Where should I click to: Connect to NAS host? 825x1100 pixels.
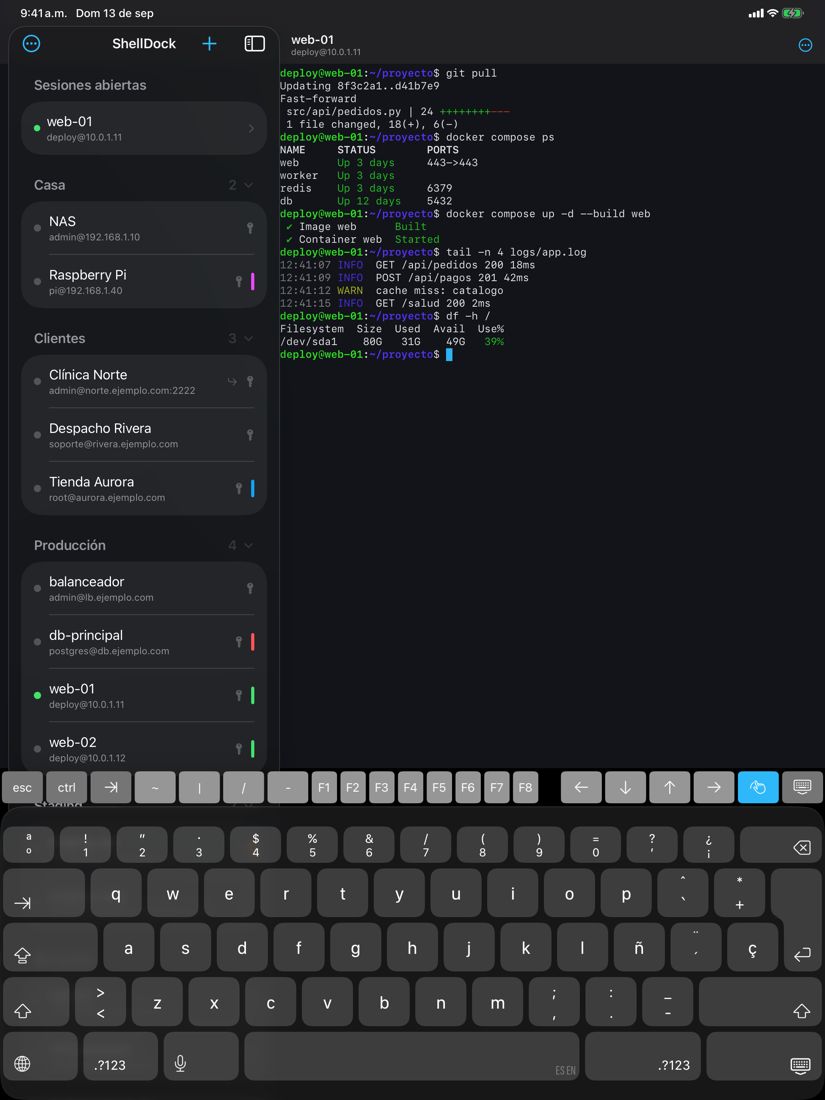click(144, 228)
